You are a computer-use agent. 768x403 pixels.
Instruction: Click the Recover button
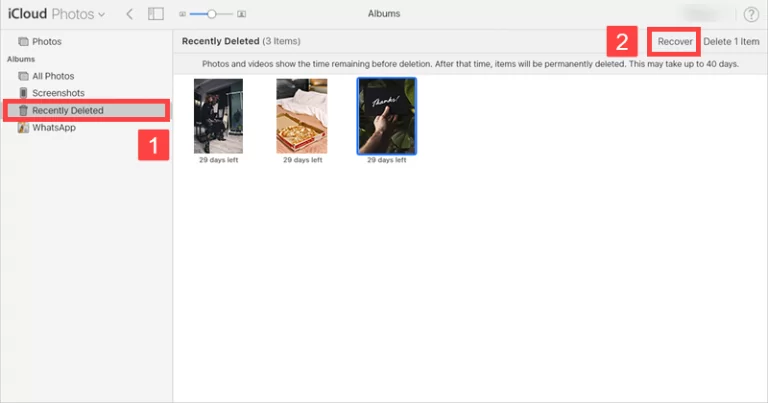pyautogui.click(x=675, y=42)
